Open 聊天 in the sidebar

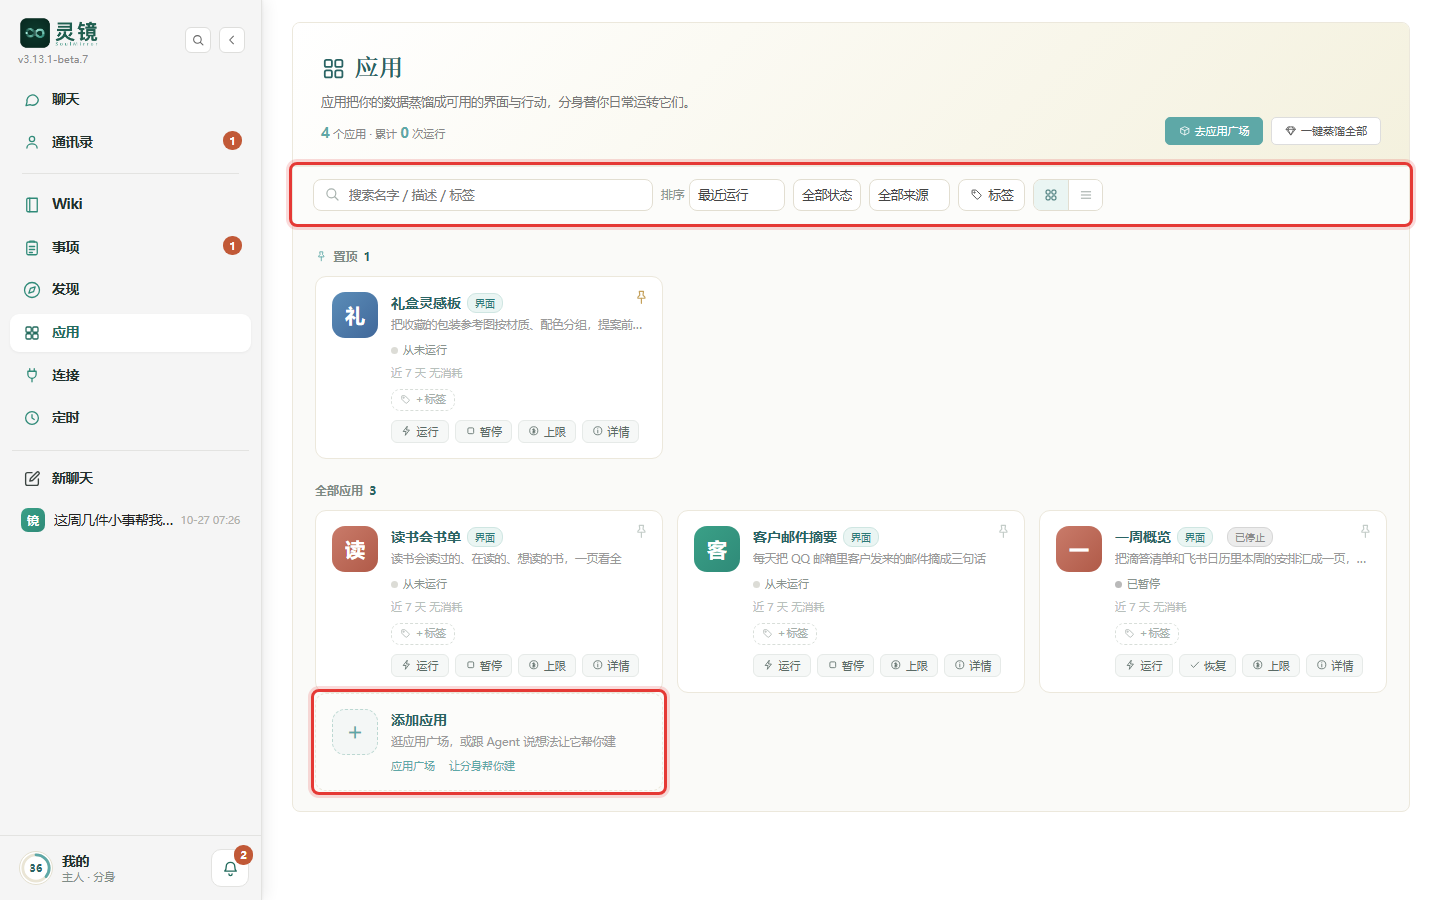pos(130,99)
